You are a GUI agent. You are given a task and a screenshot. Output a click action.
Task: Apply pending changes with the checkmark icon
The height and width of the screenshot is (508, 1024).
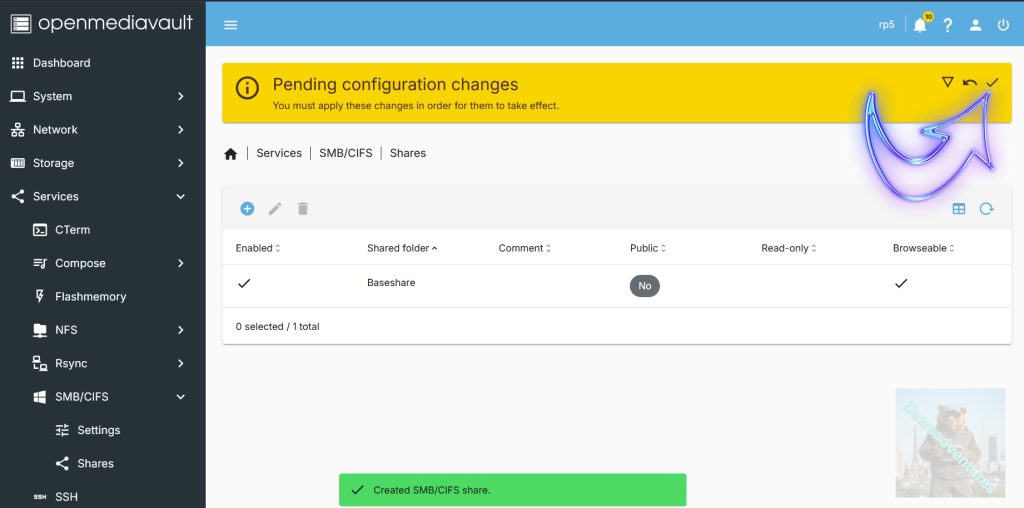coord(992,82)
